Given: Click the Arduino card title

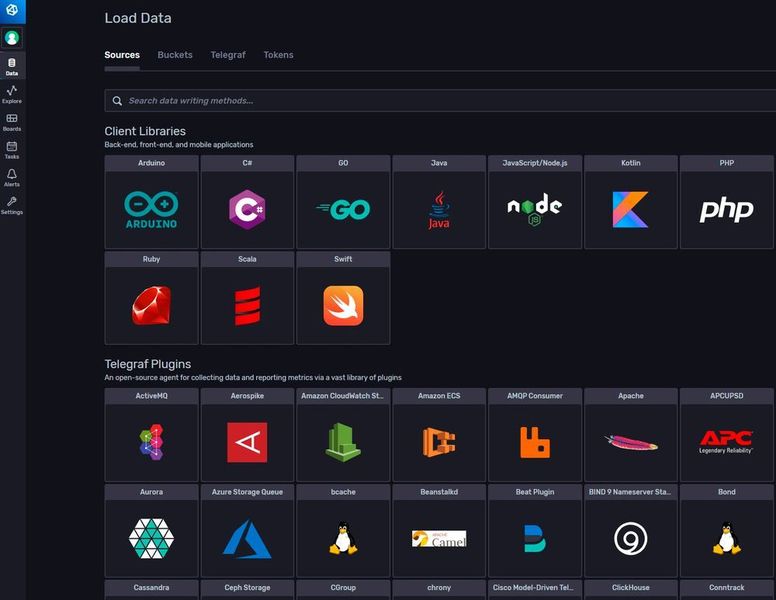Looking at the screenshot, I should coord(151,163).
